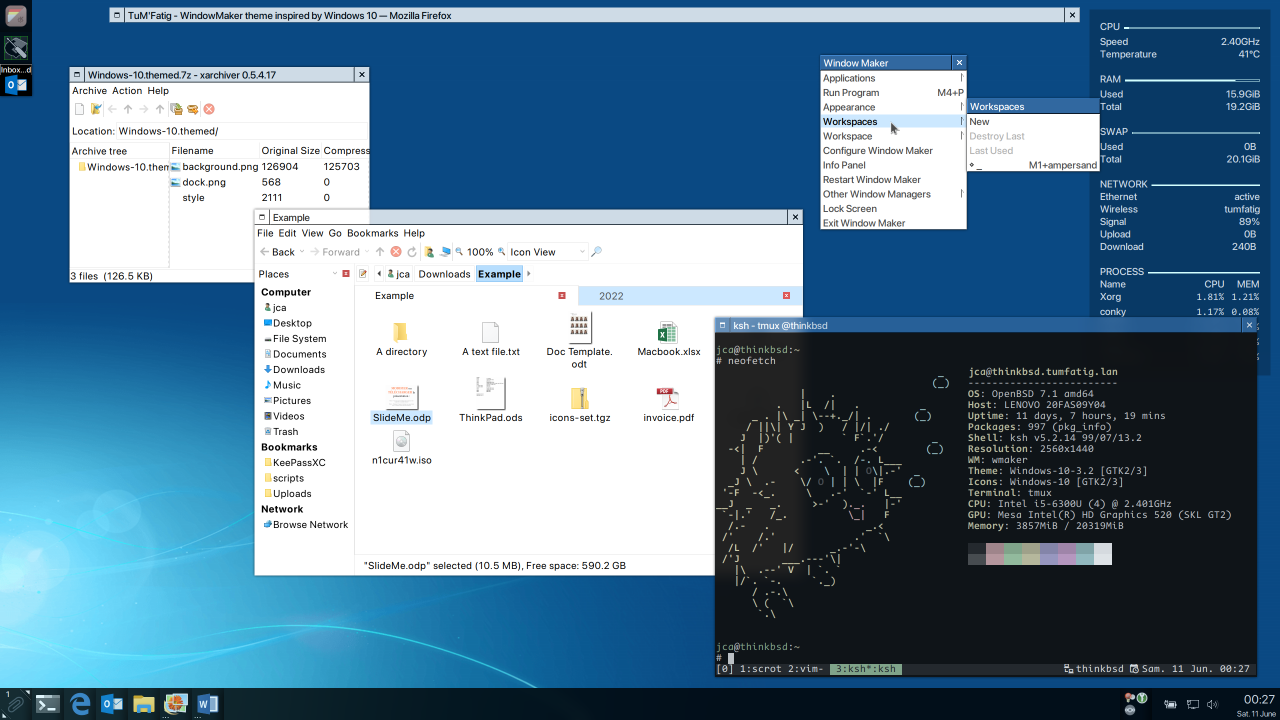Open the Edge browser from the dock
The width and height of the screenshot is (1280, 720).
pos(80,704)
